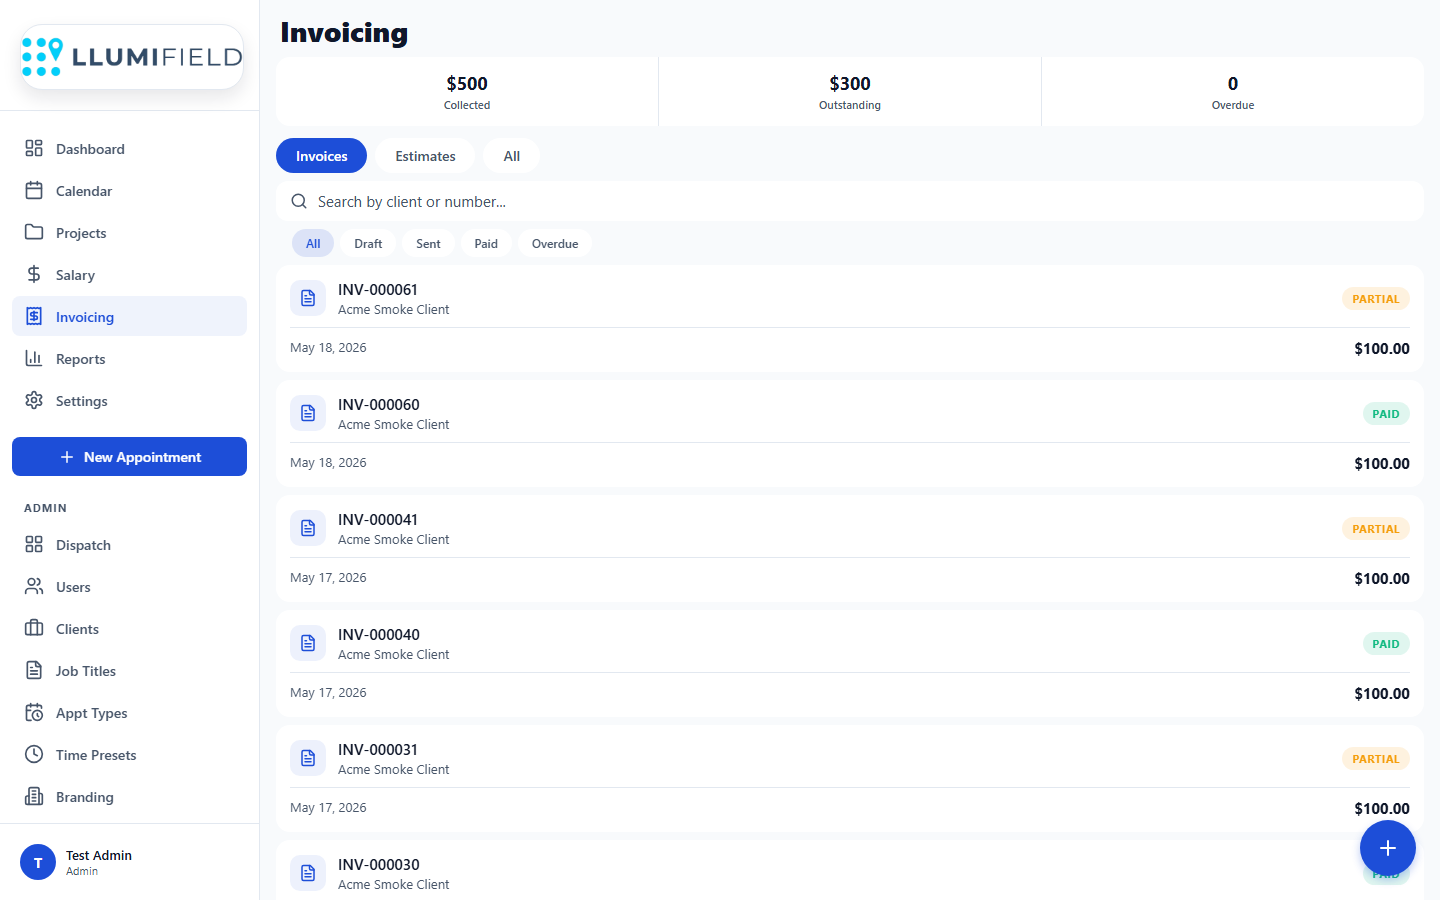Click the Dispatch grid icon
This screenshot has width=1440, height=900.
[x=34, y=544]
